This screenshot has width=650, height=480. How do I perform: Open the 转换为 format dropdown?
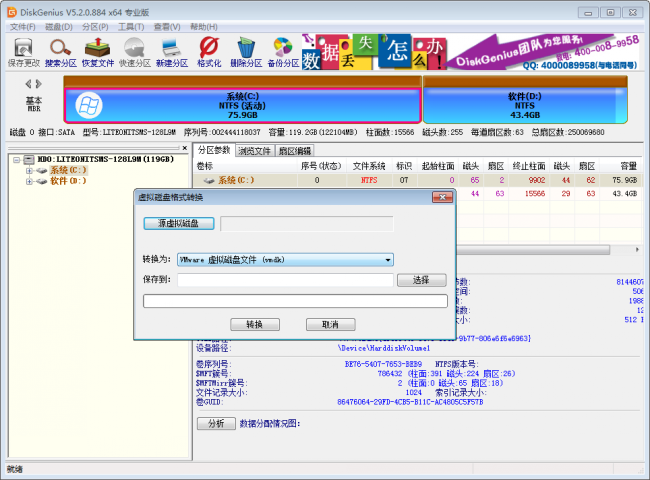pos(285,260)
